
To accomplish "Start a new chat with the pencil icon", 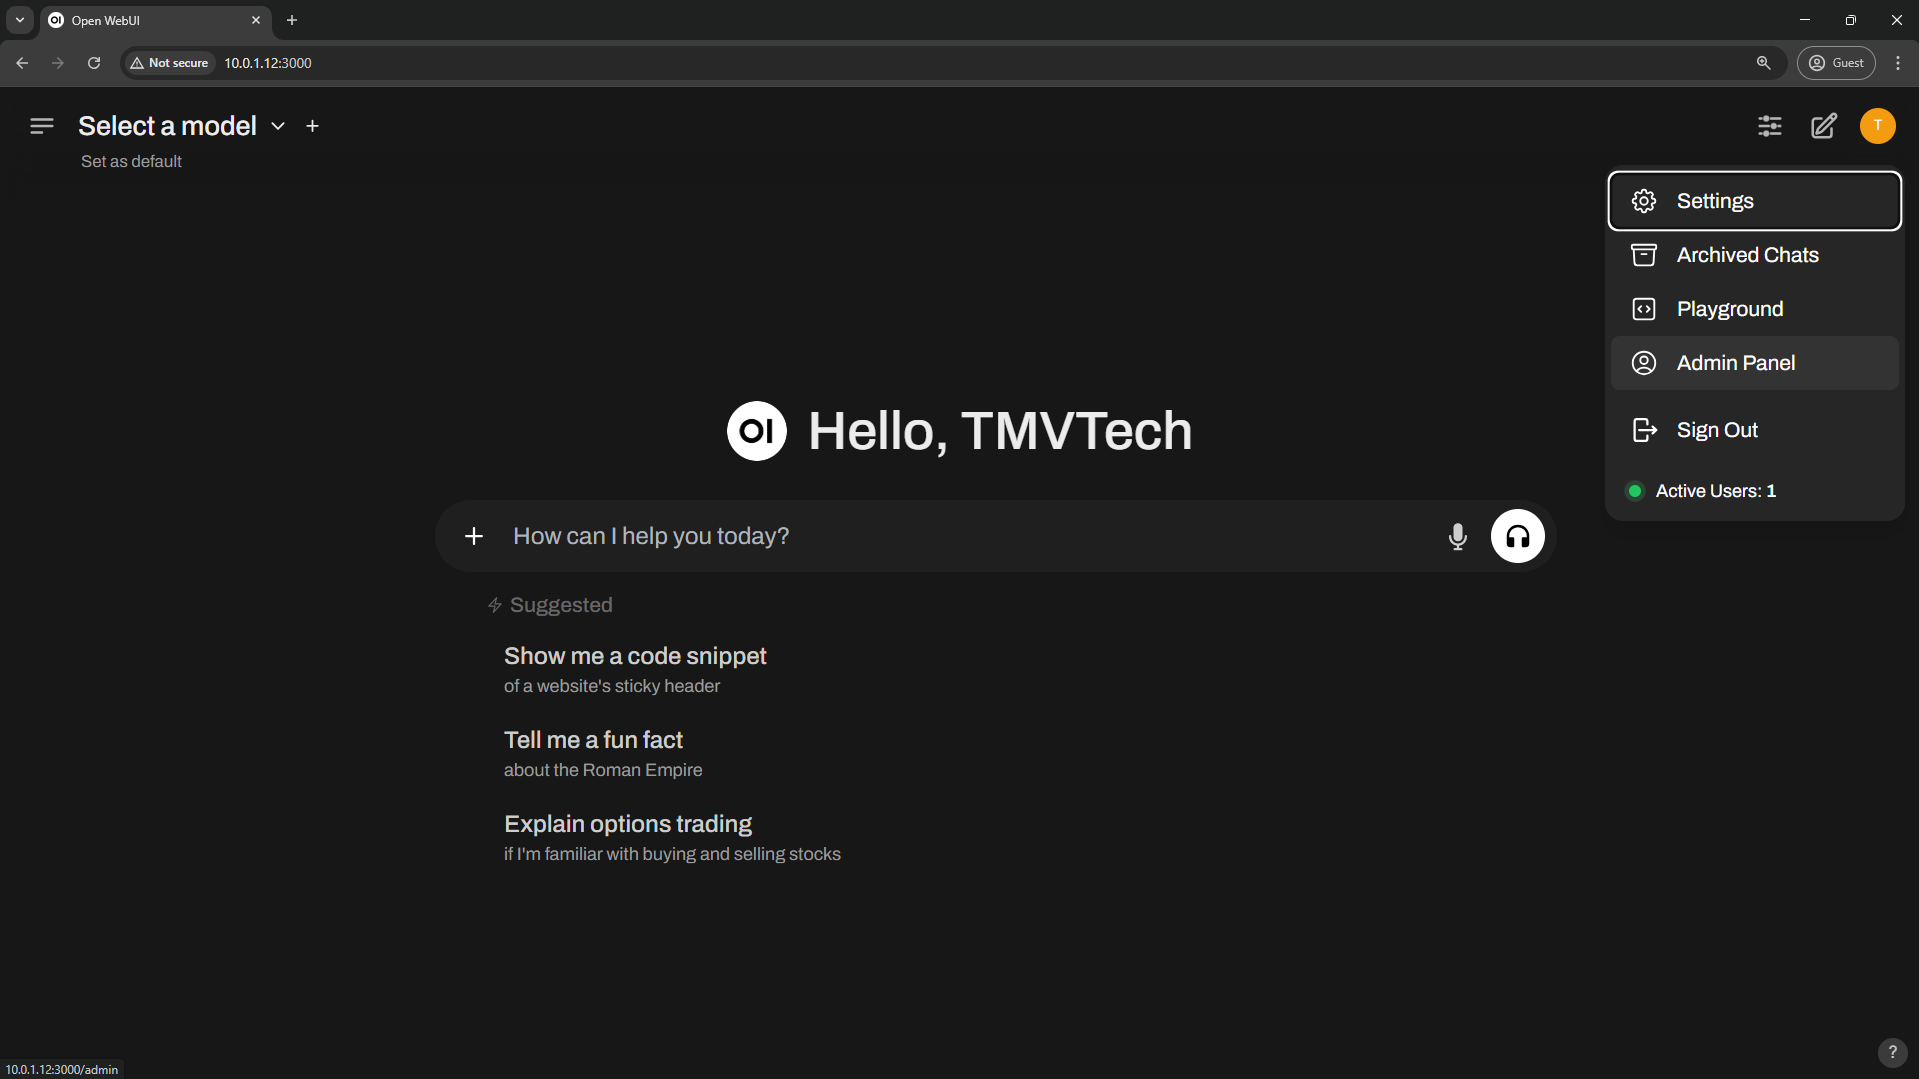I will (1823, 126).
